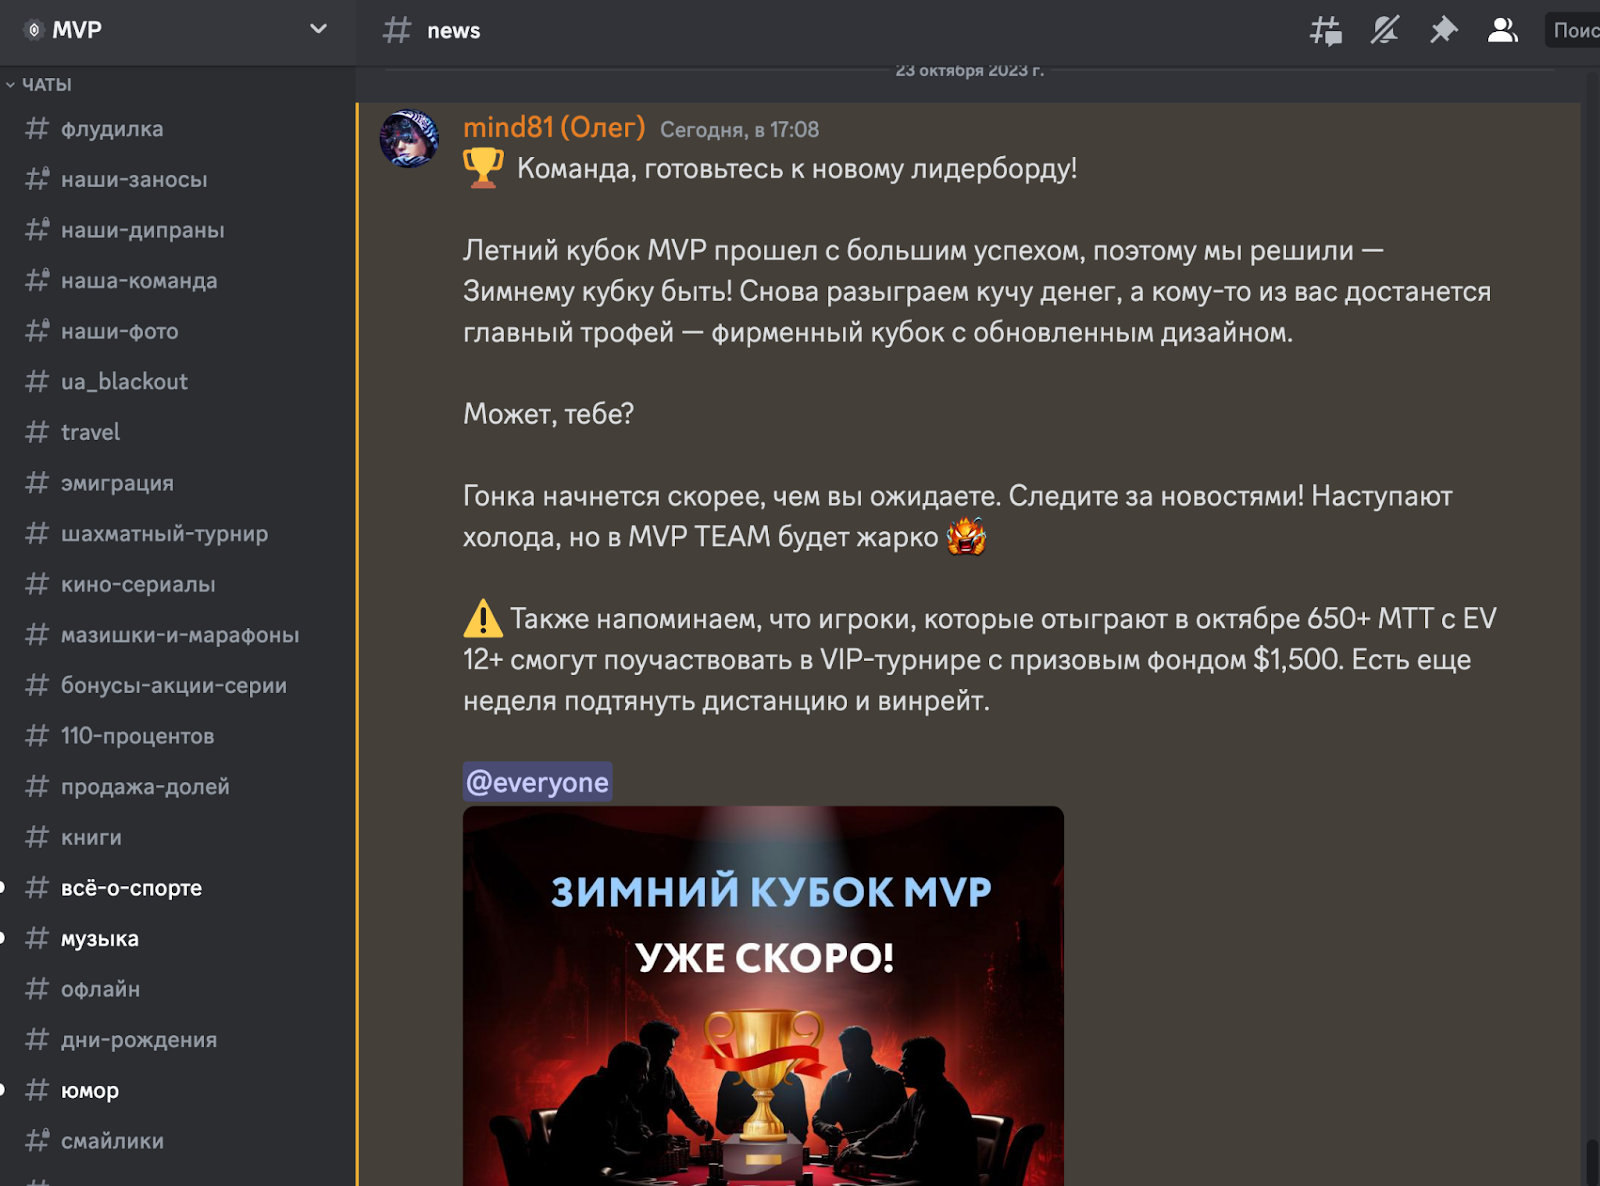
Task: Click the @everyone mention
Action: pos(537,782)
